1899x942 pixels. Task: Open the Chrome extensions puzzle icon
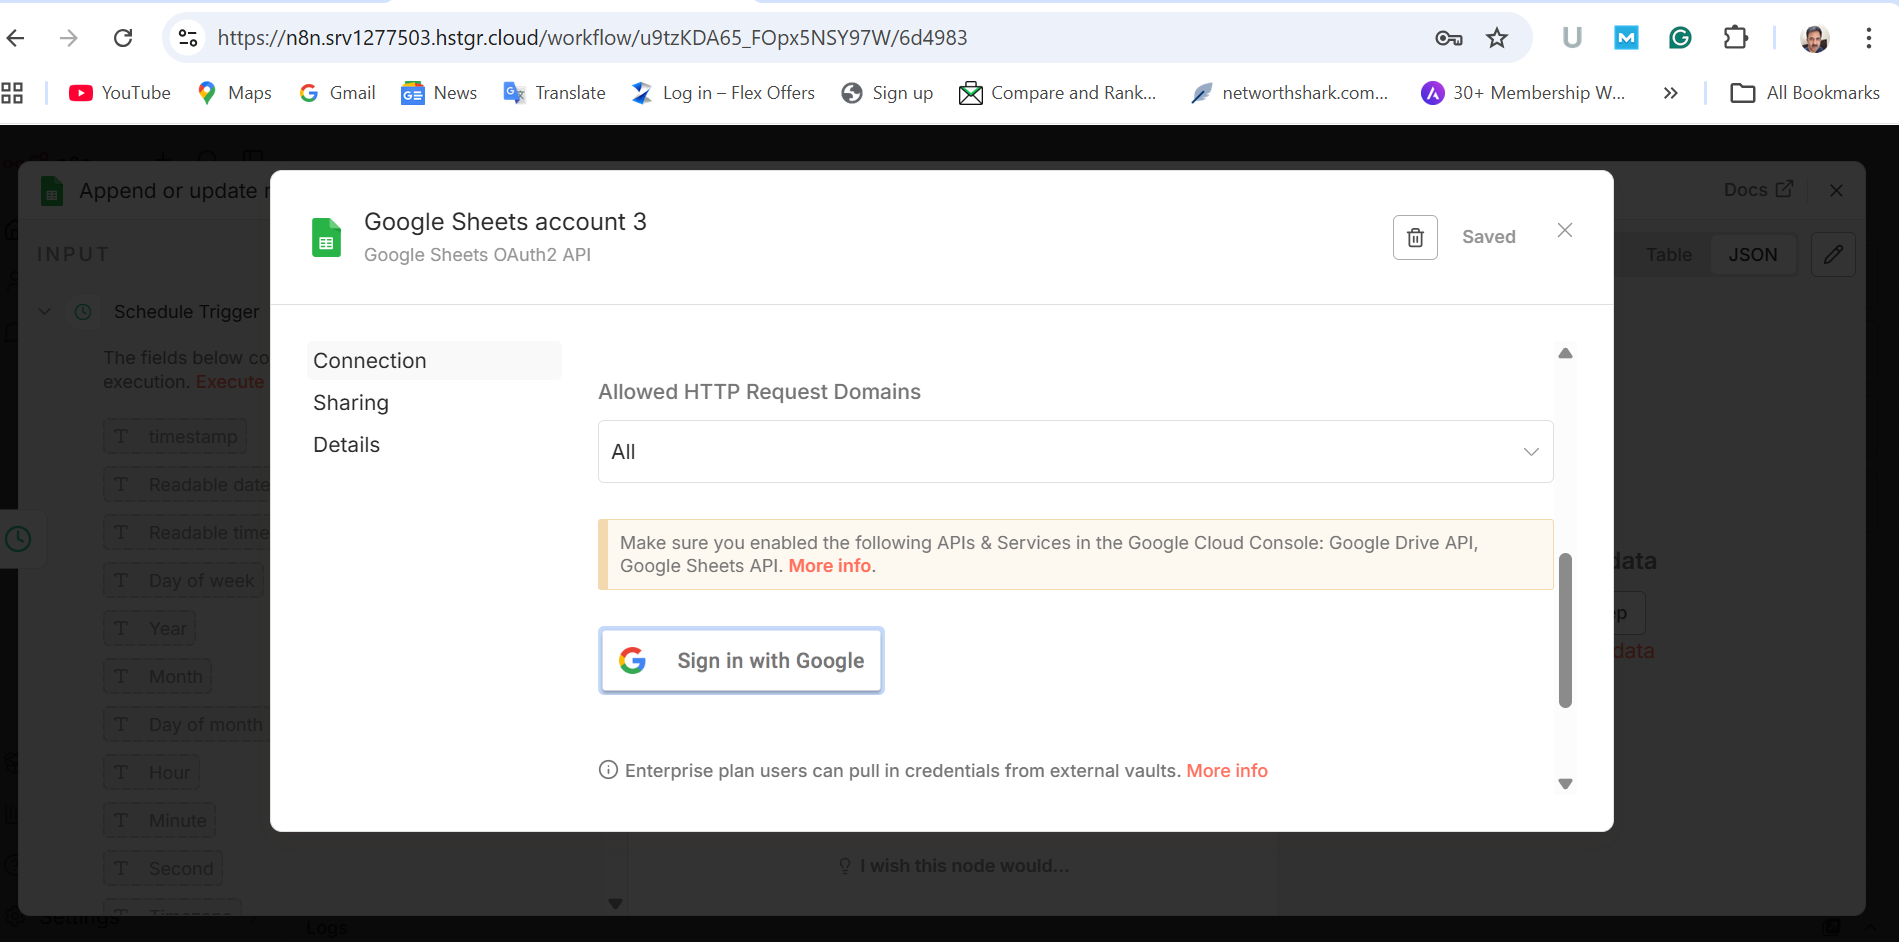[1735, 38]
